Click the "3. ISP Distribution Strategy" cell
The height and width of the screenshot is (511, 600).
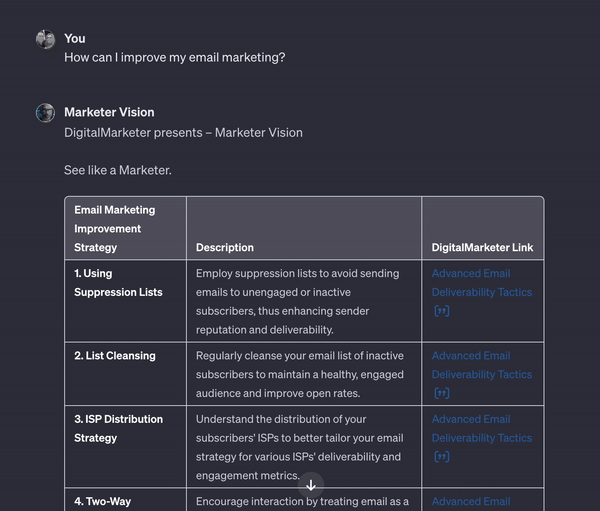(118, 428)
